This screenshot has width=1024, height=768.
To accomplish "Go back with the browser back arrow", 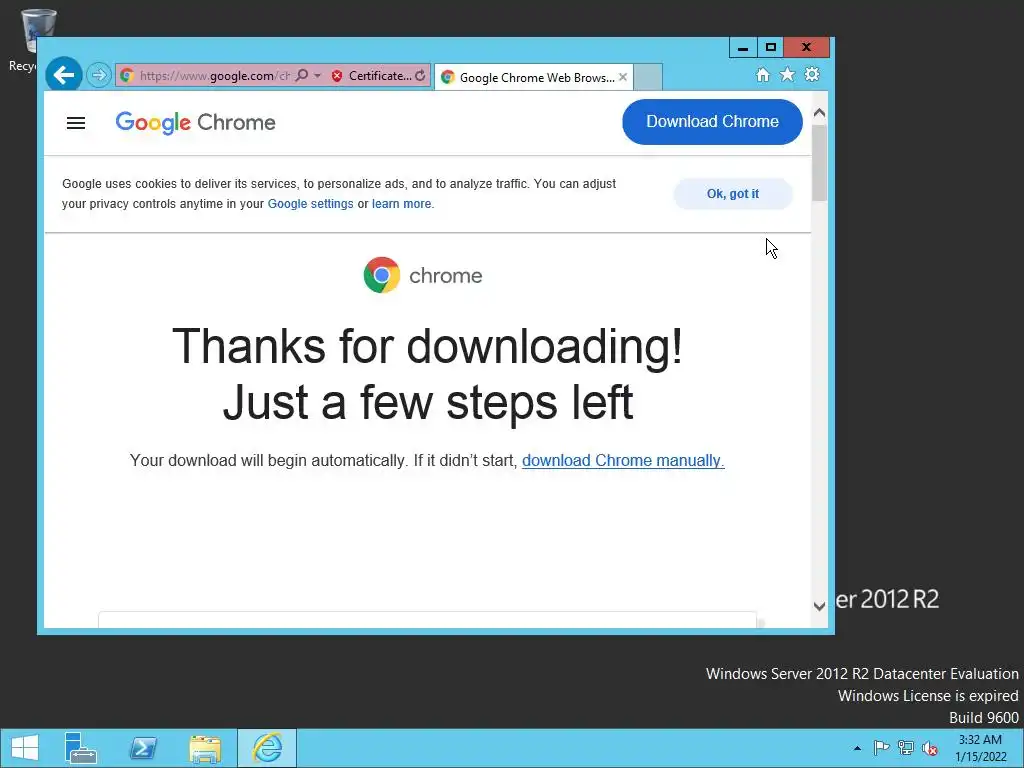I will [x=64, y=75].
